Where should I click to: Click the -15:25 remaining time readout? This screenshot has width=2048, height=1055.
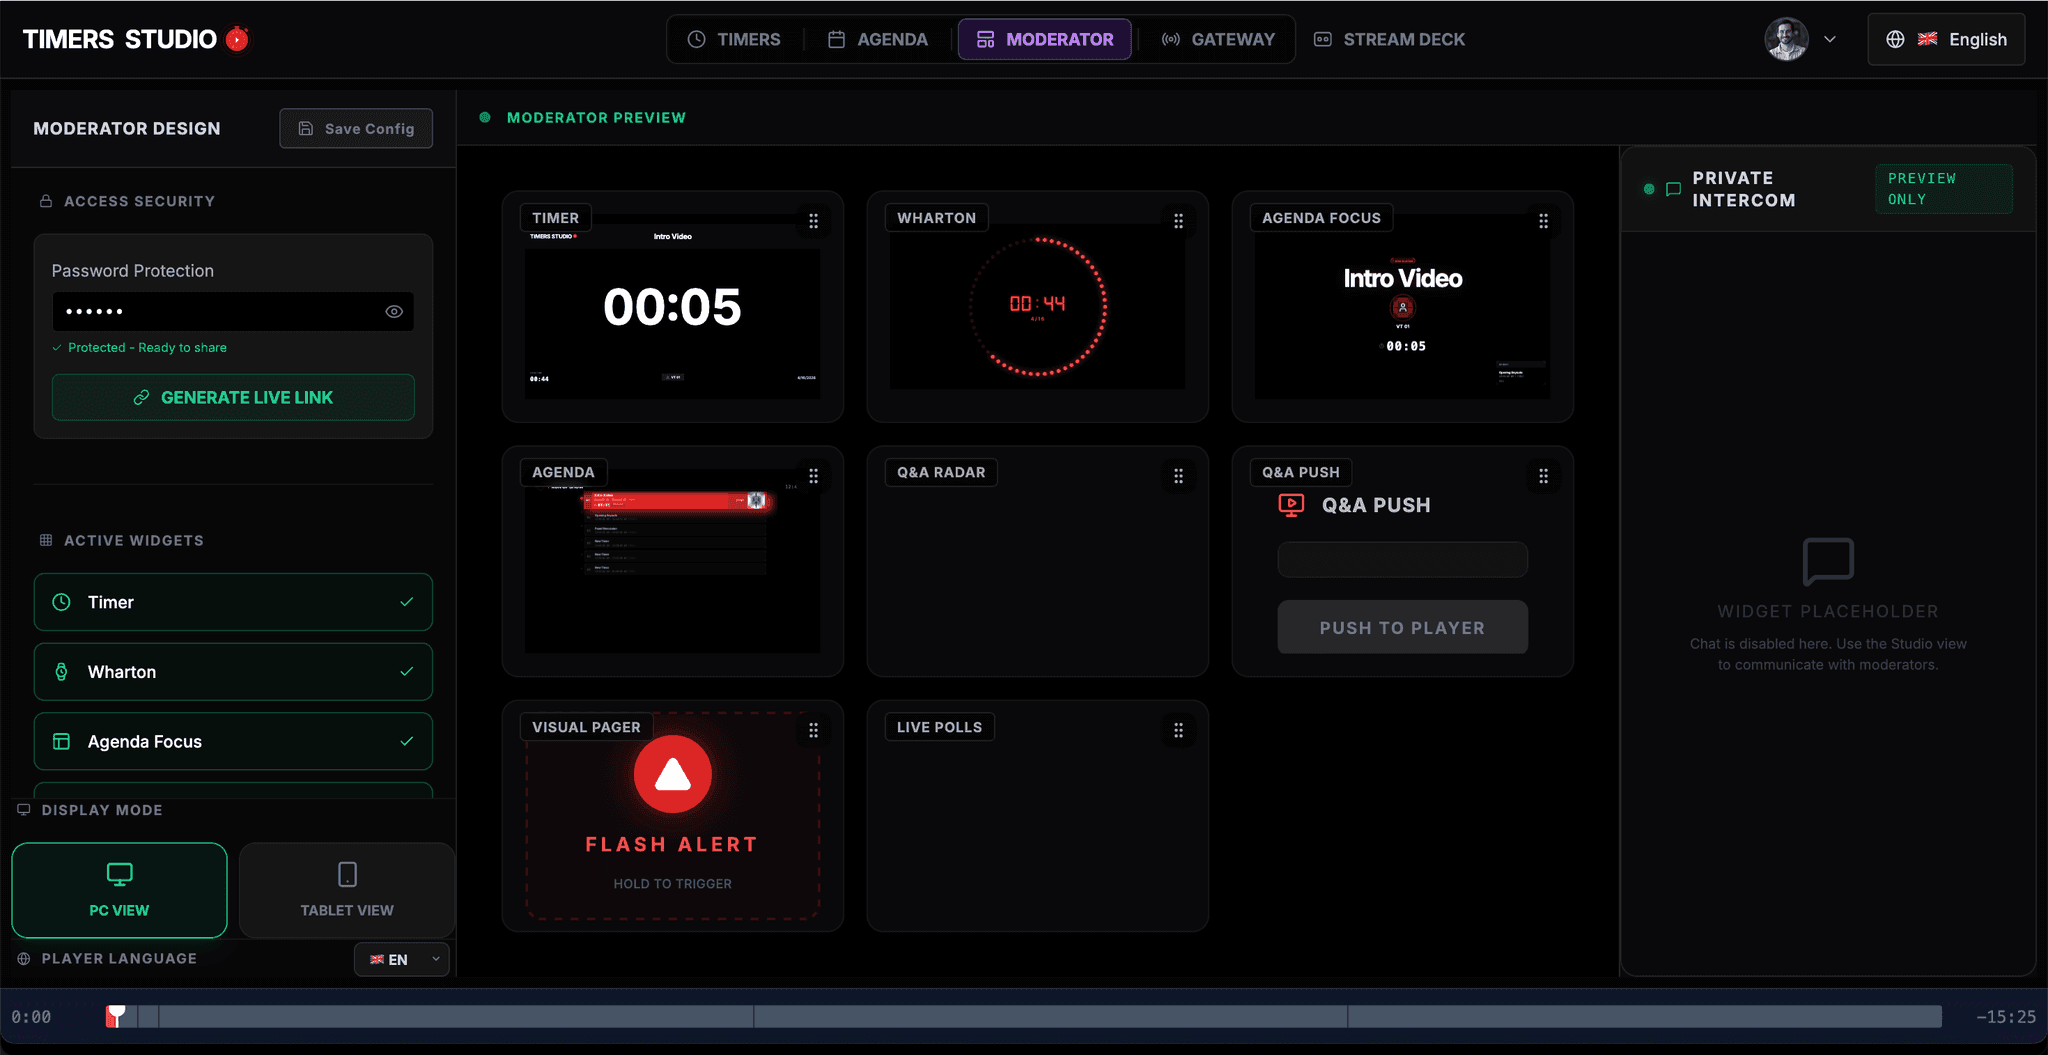pos(2005,1017)
